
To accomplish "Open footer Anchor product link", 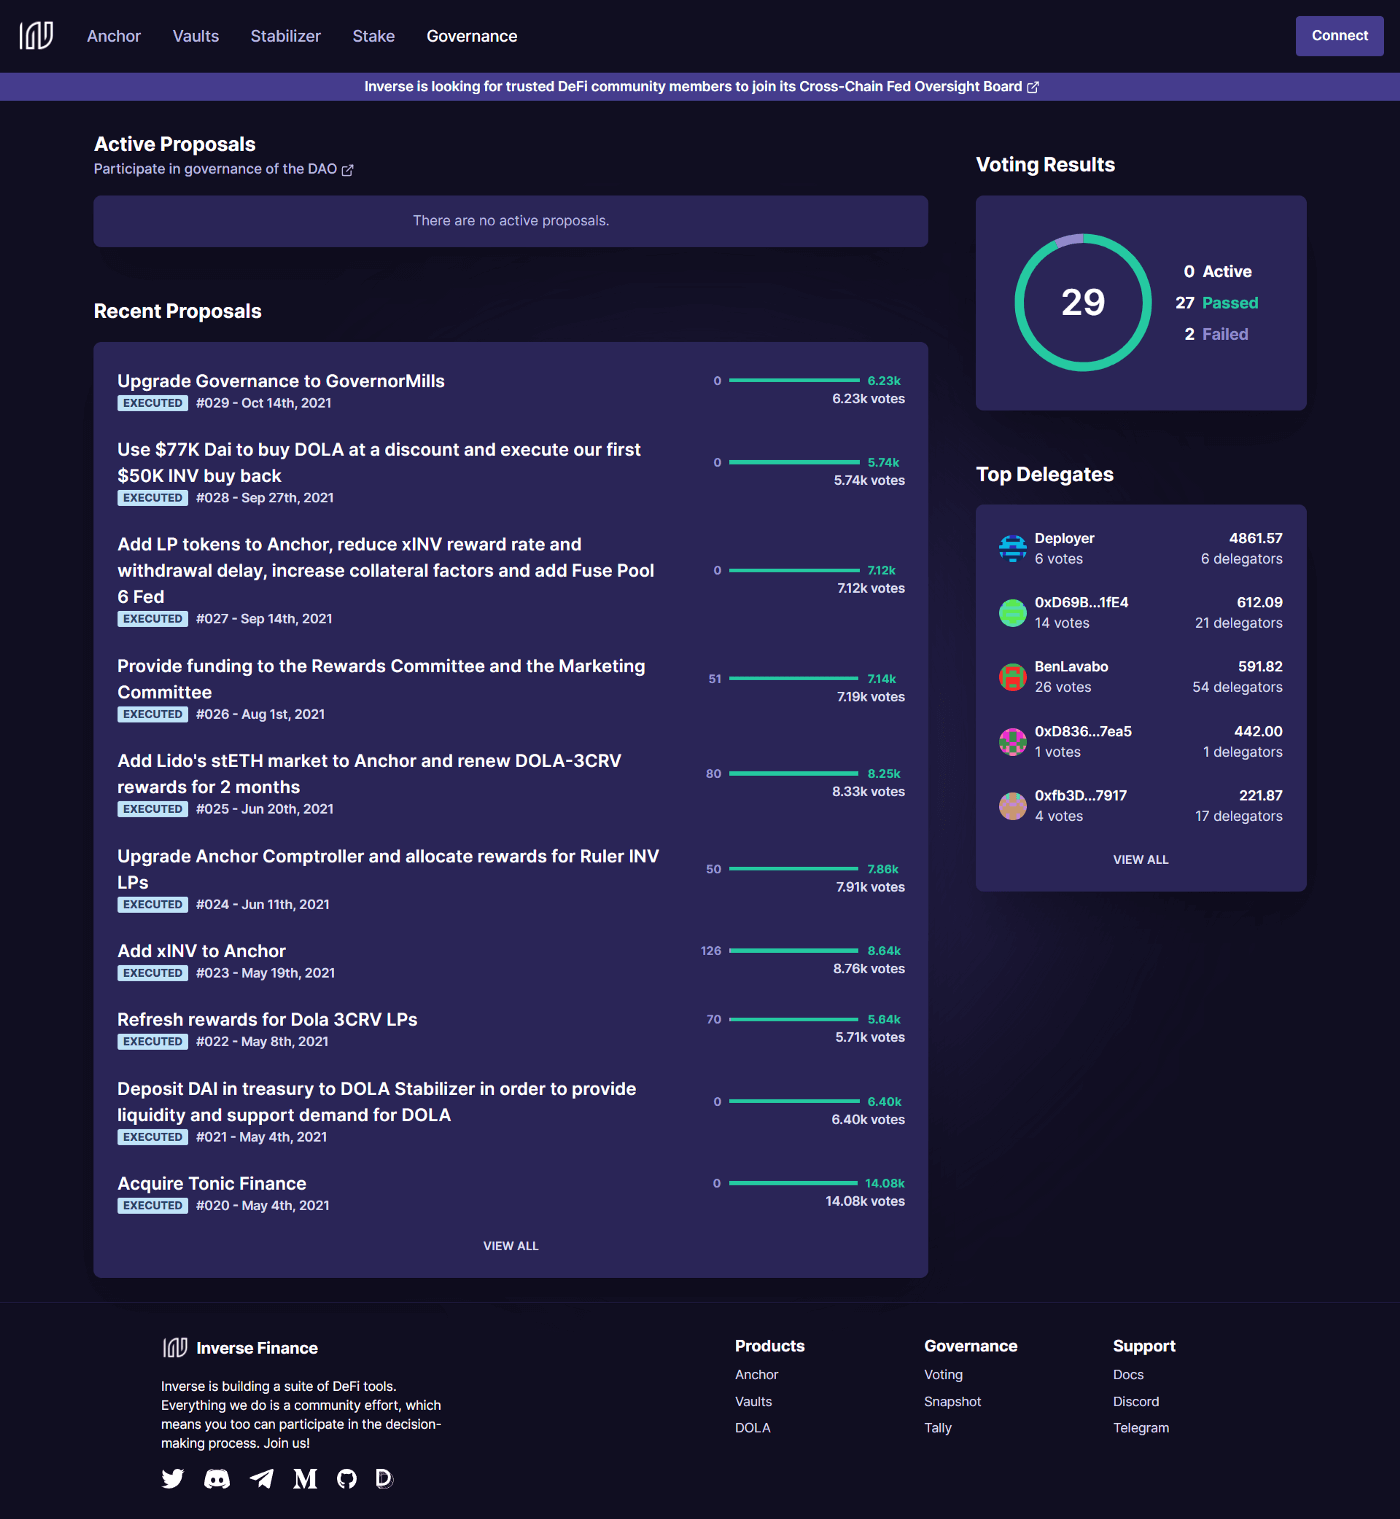I will tap(757, 1375).
